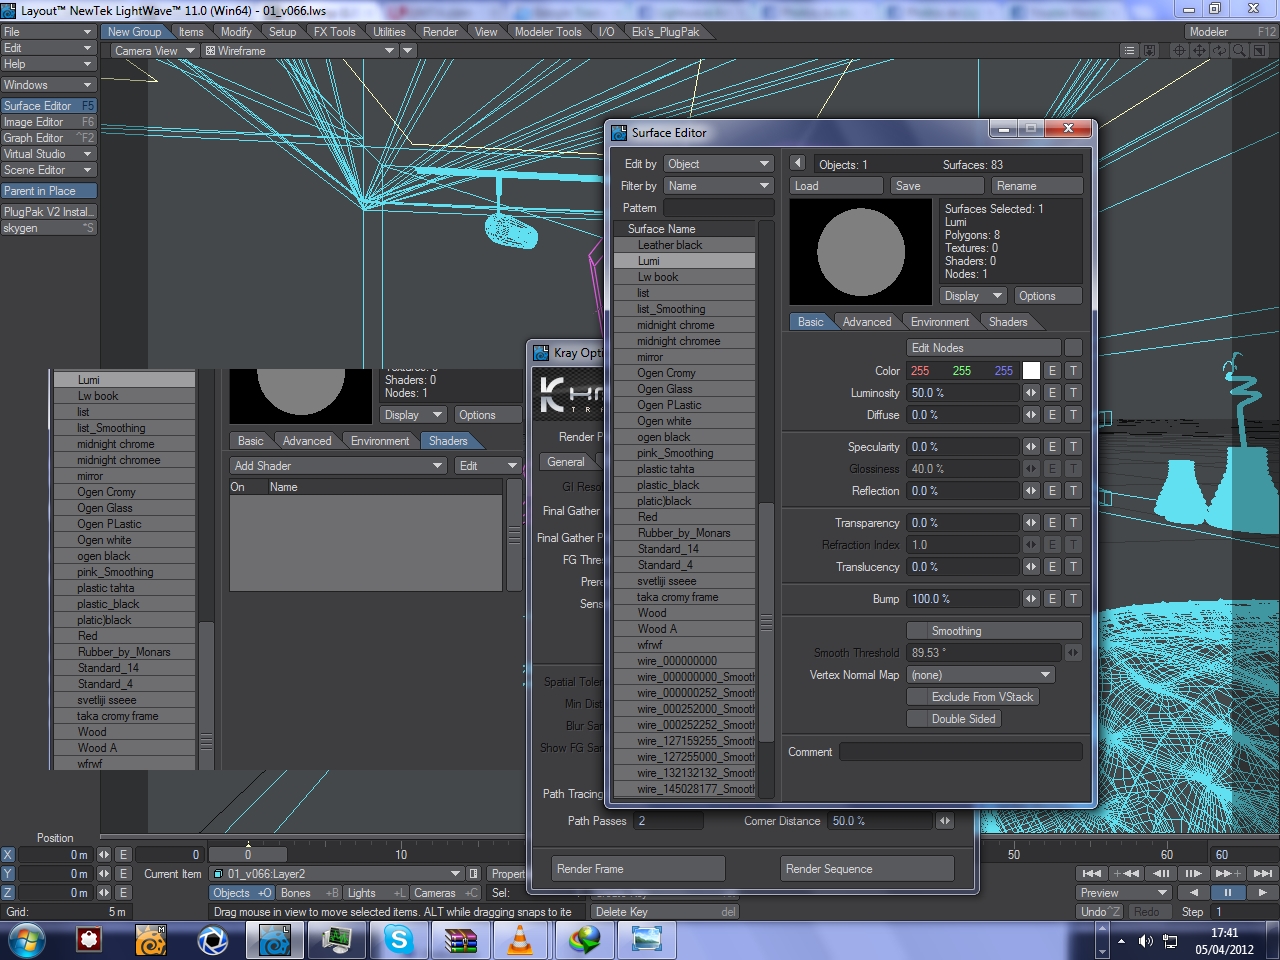This screenshot has height=960, width=1280.
Task: Click the Luminosity texture T button
Action: 1073,393
